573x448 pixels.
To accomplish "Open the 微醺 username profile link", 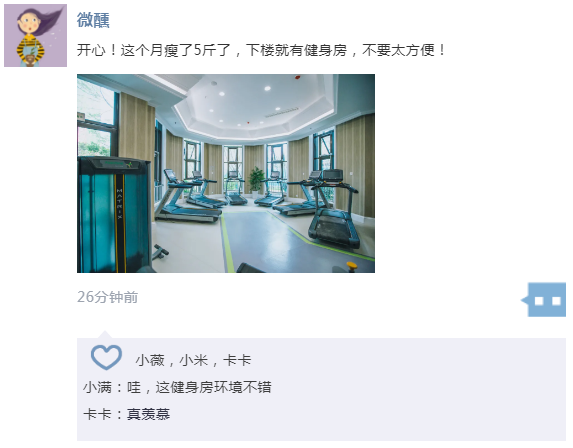I will 93,20.
